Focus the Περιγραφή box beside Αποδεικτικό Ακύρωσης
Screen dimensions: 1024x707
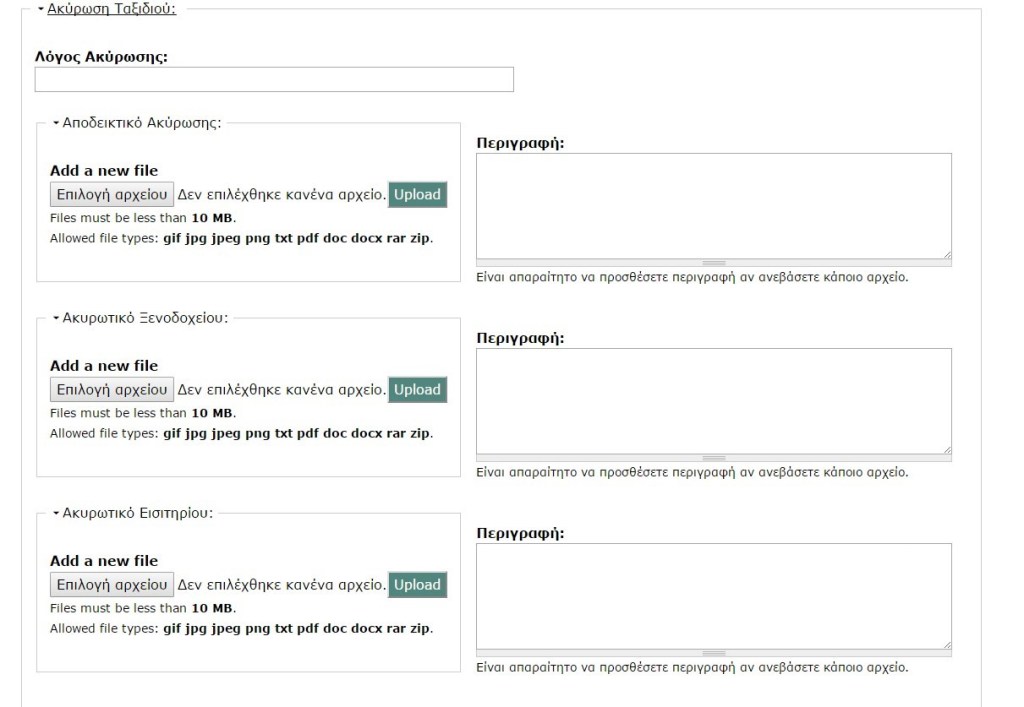[x=713, y=206]
